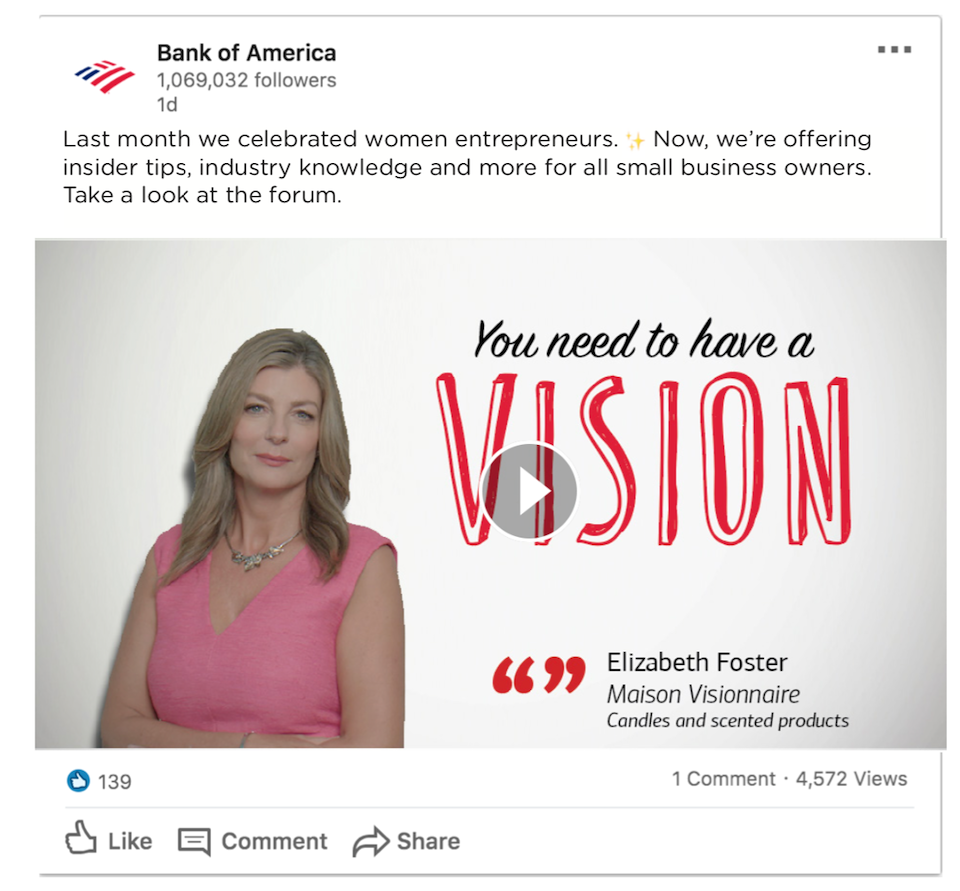960x891 pixels.
Task: Click the 1,069,032 followers text
Action: (247, 80)
